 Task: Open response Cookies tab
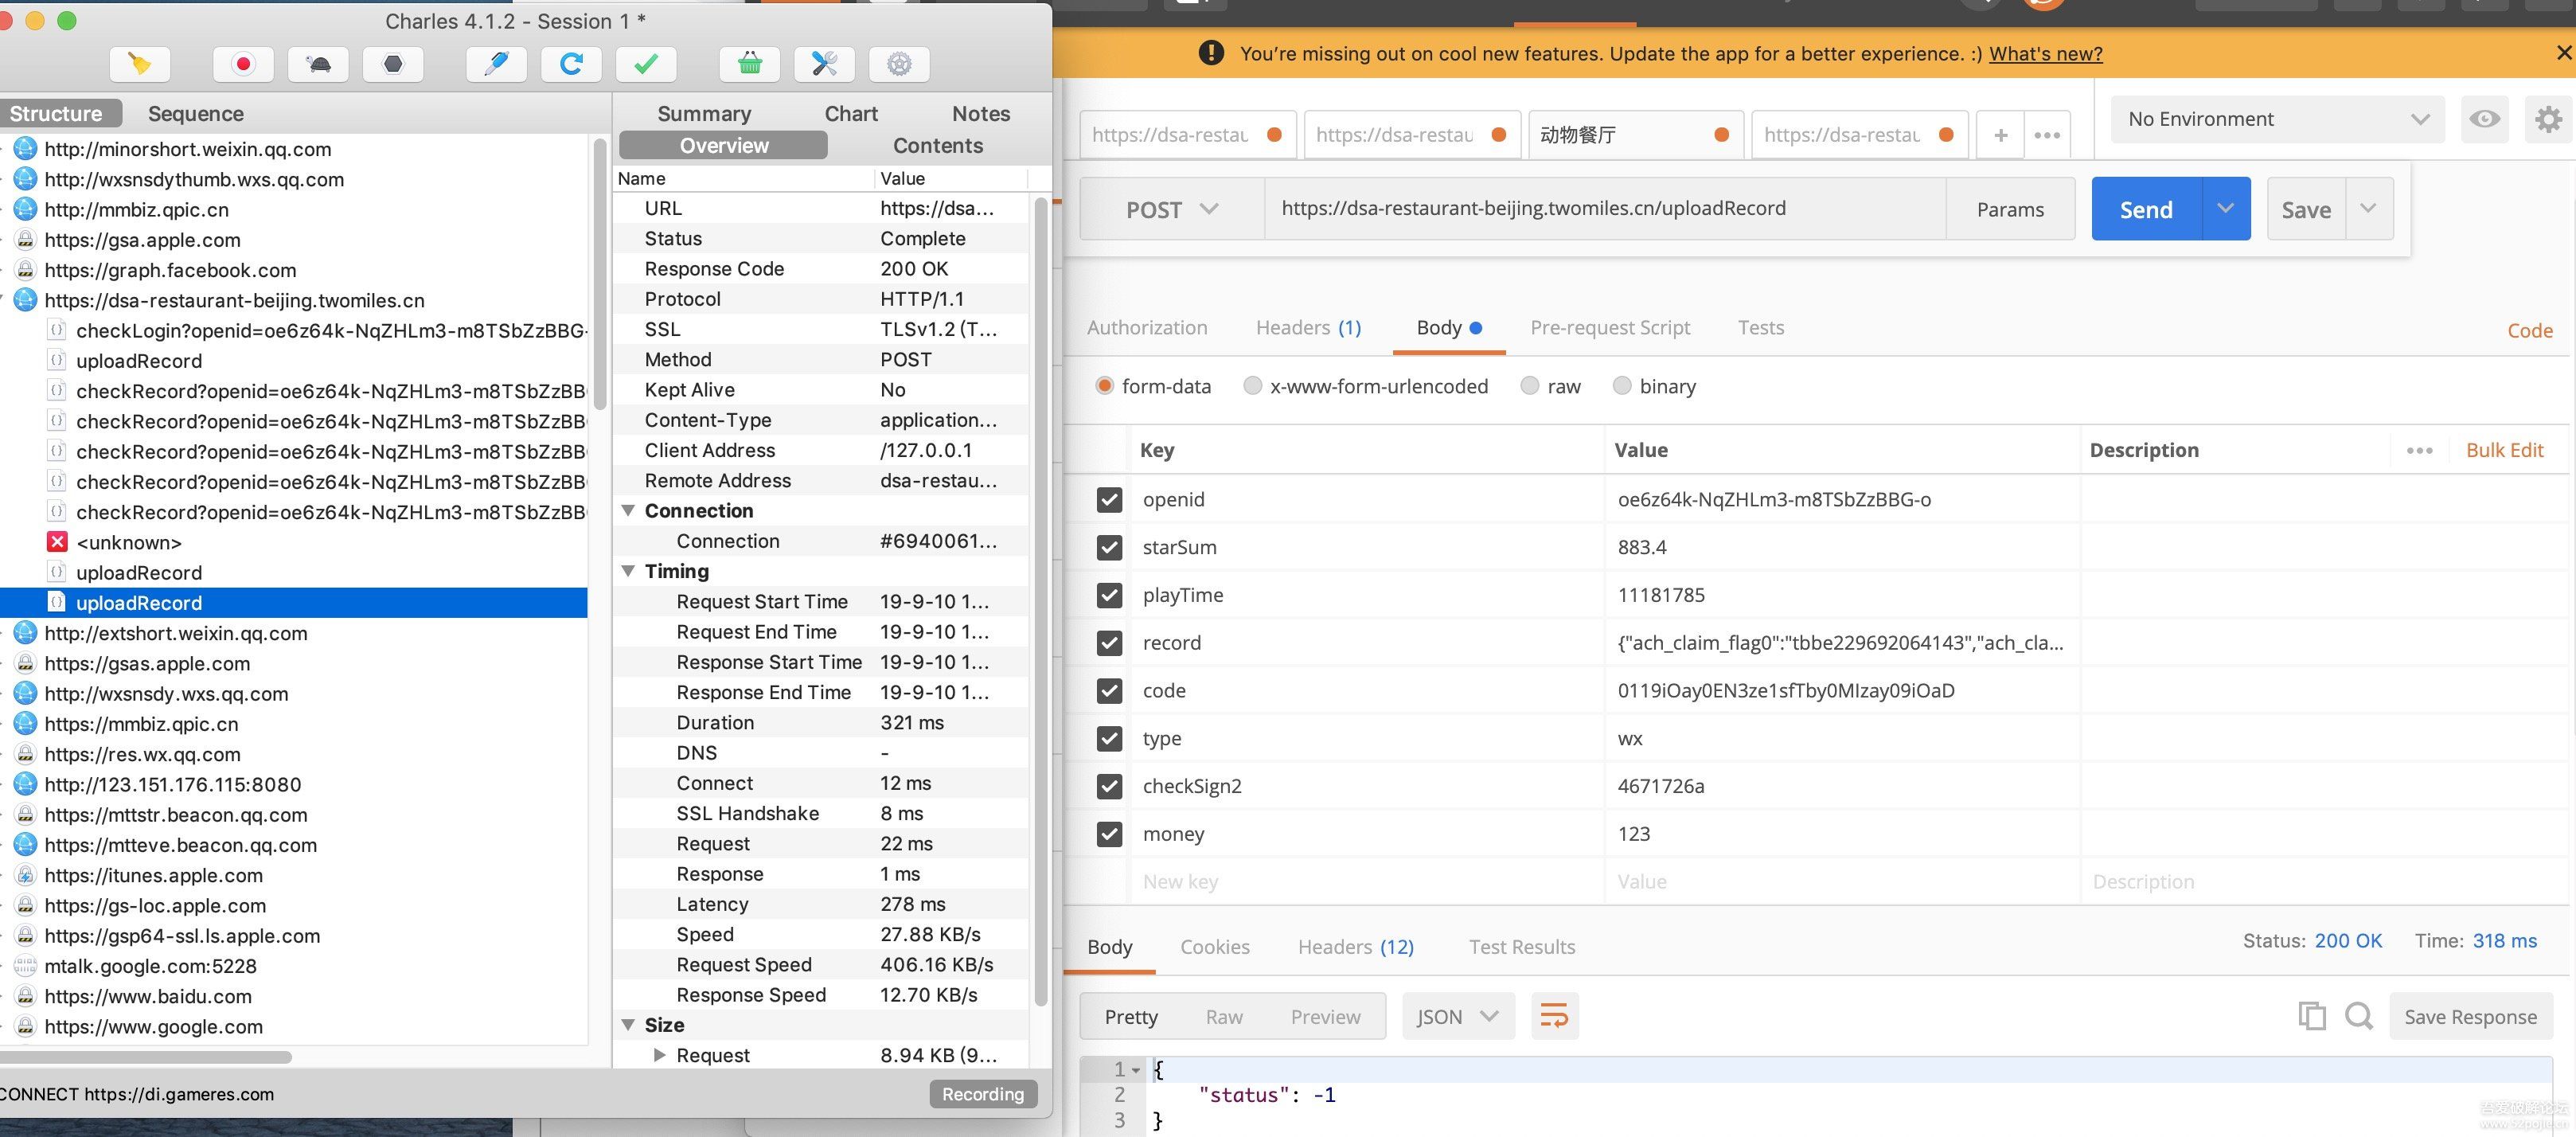[1215, 947]
